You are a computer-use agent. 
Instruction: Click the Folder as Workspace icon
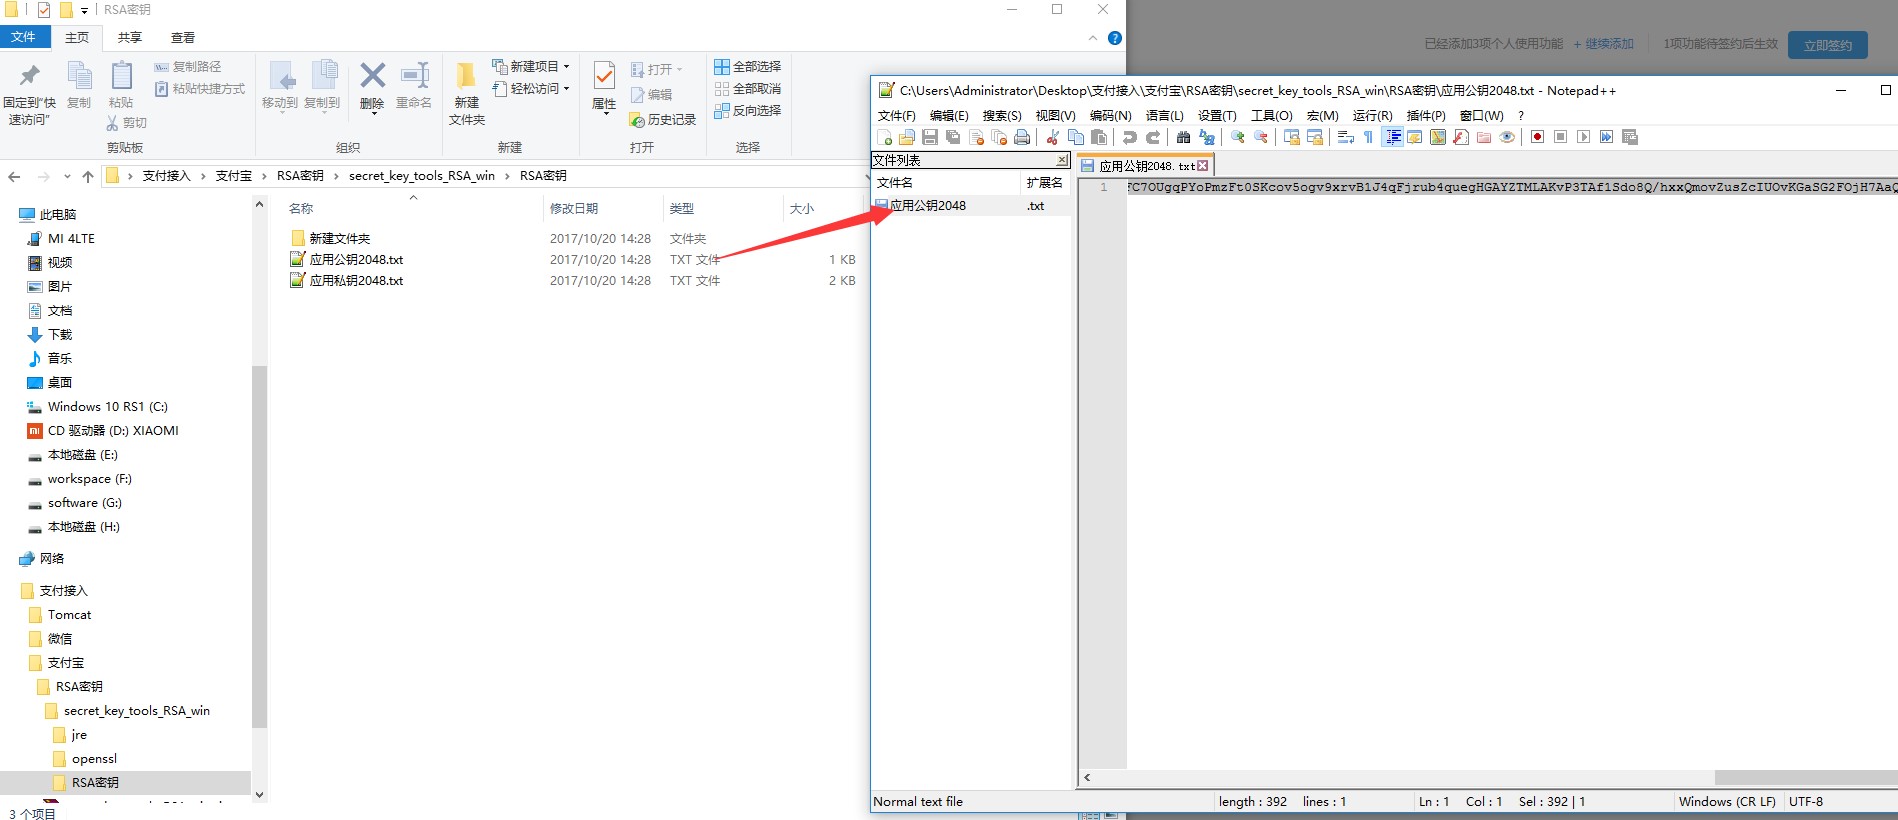tap(1483, 137)
